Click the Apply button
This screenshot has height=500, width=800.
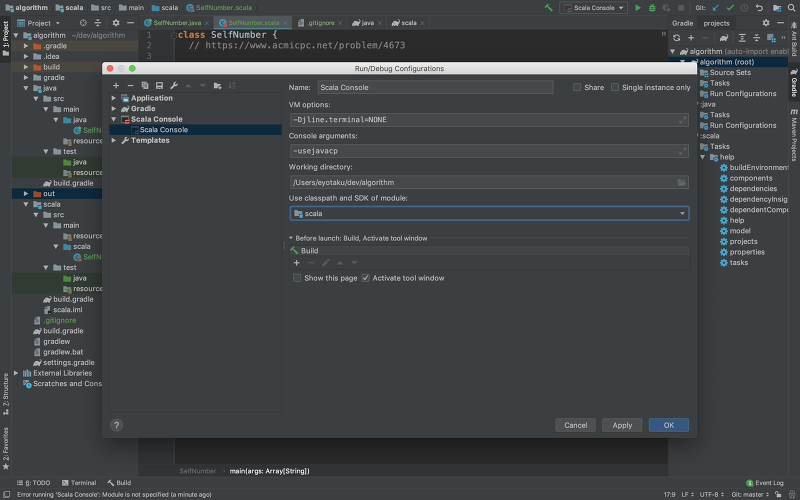[622, 425]
